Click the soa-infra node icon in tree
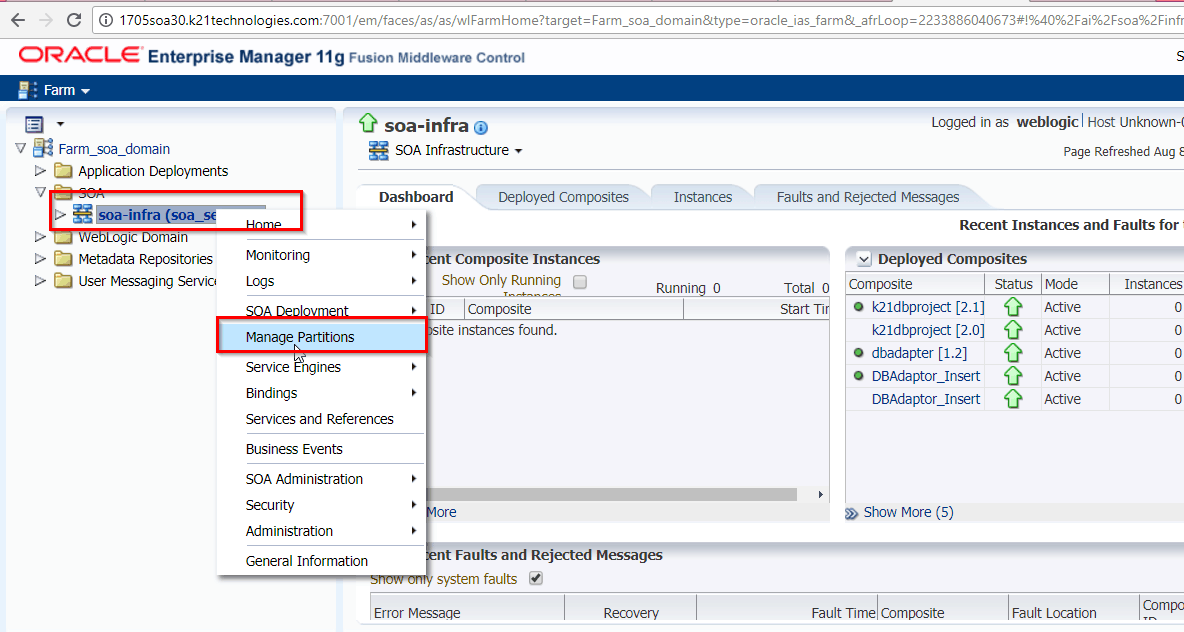 tap(82, 214)
